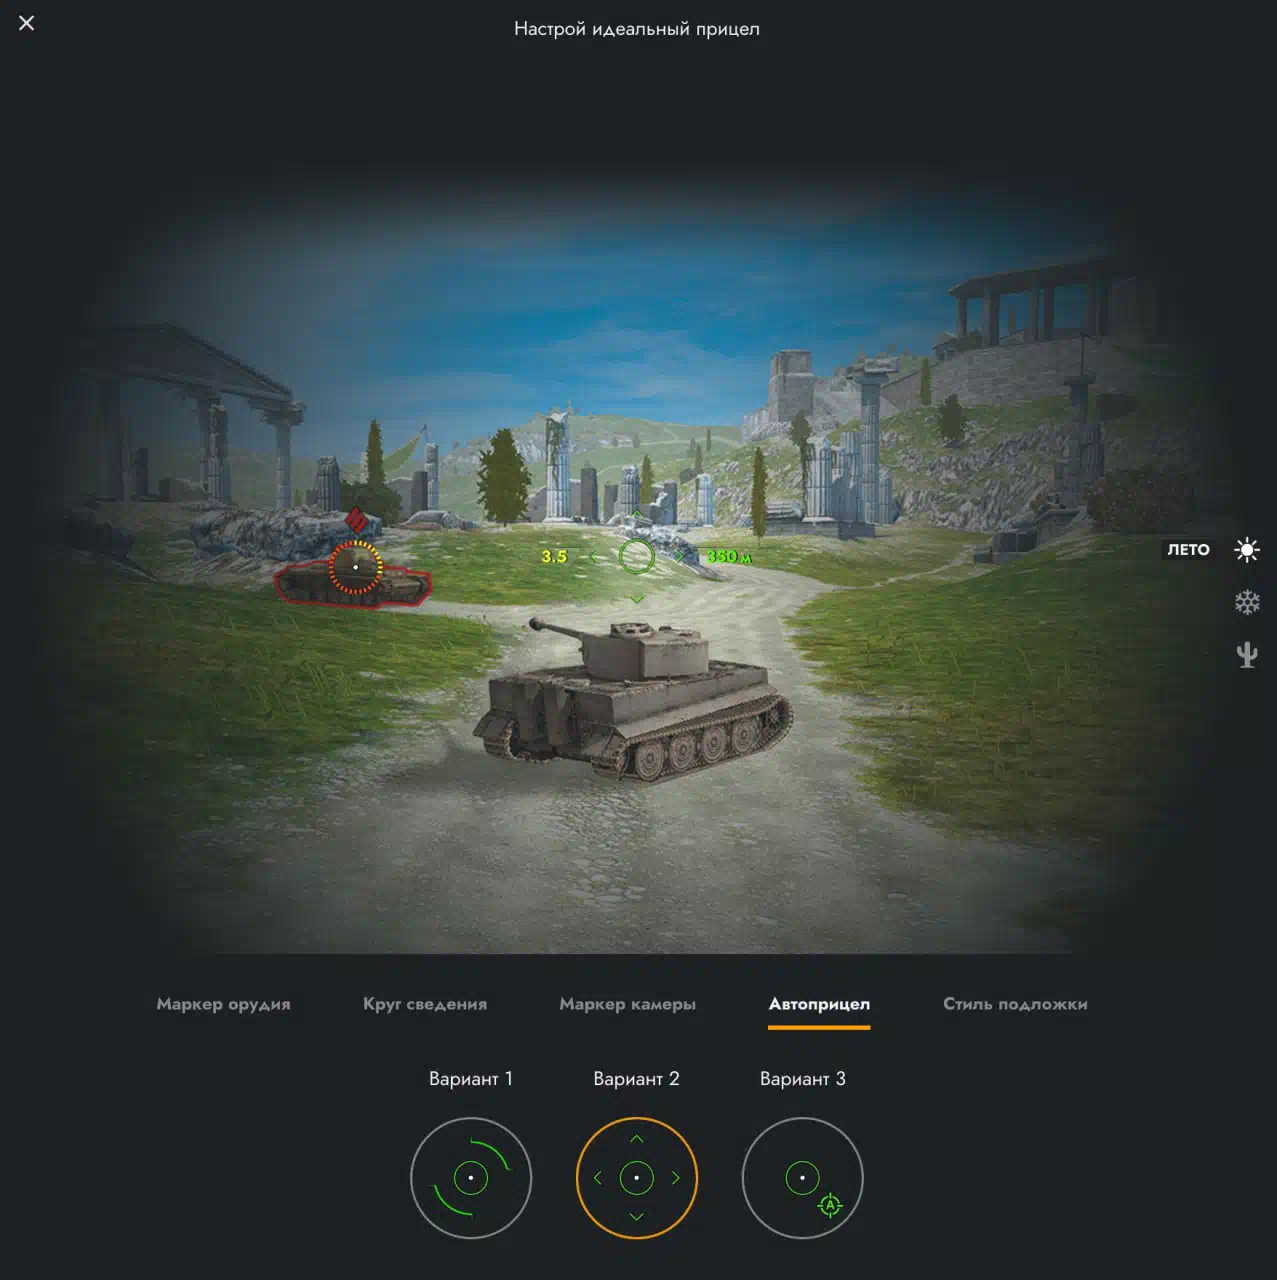Click the orange gun marker on enemy

point(356,567)
